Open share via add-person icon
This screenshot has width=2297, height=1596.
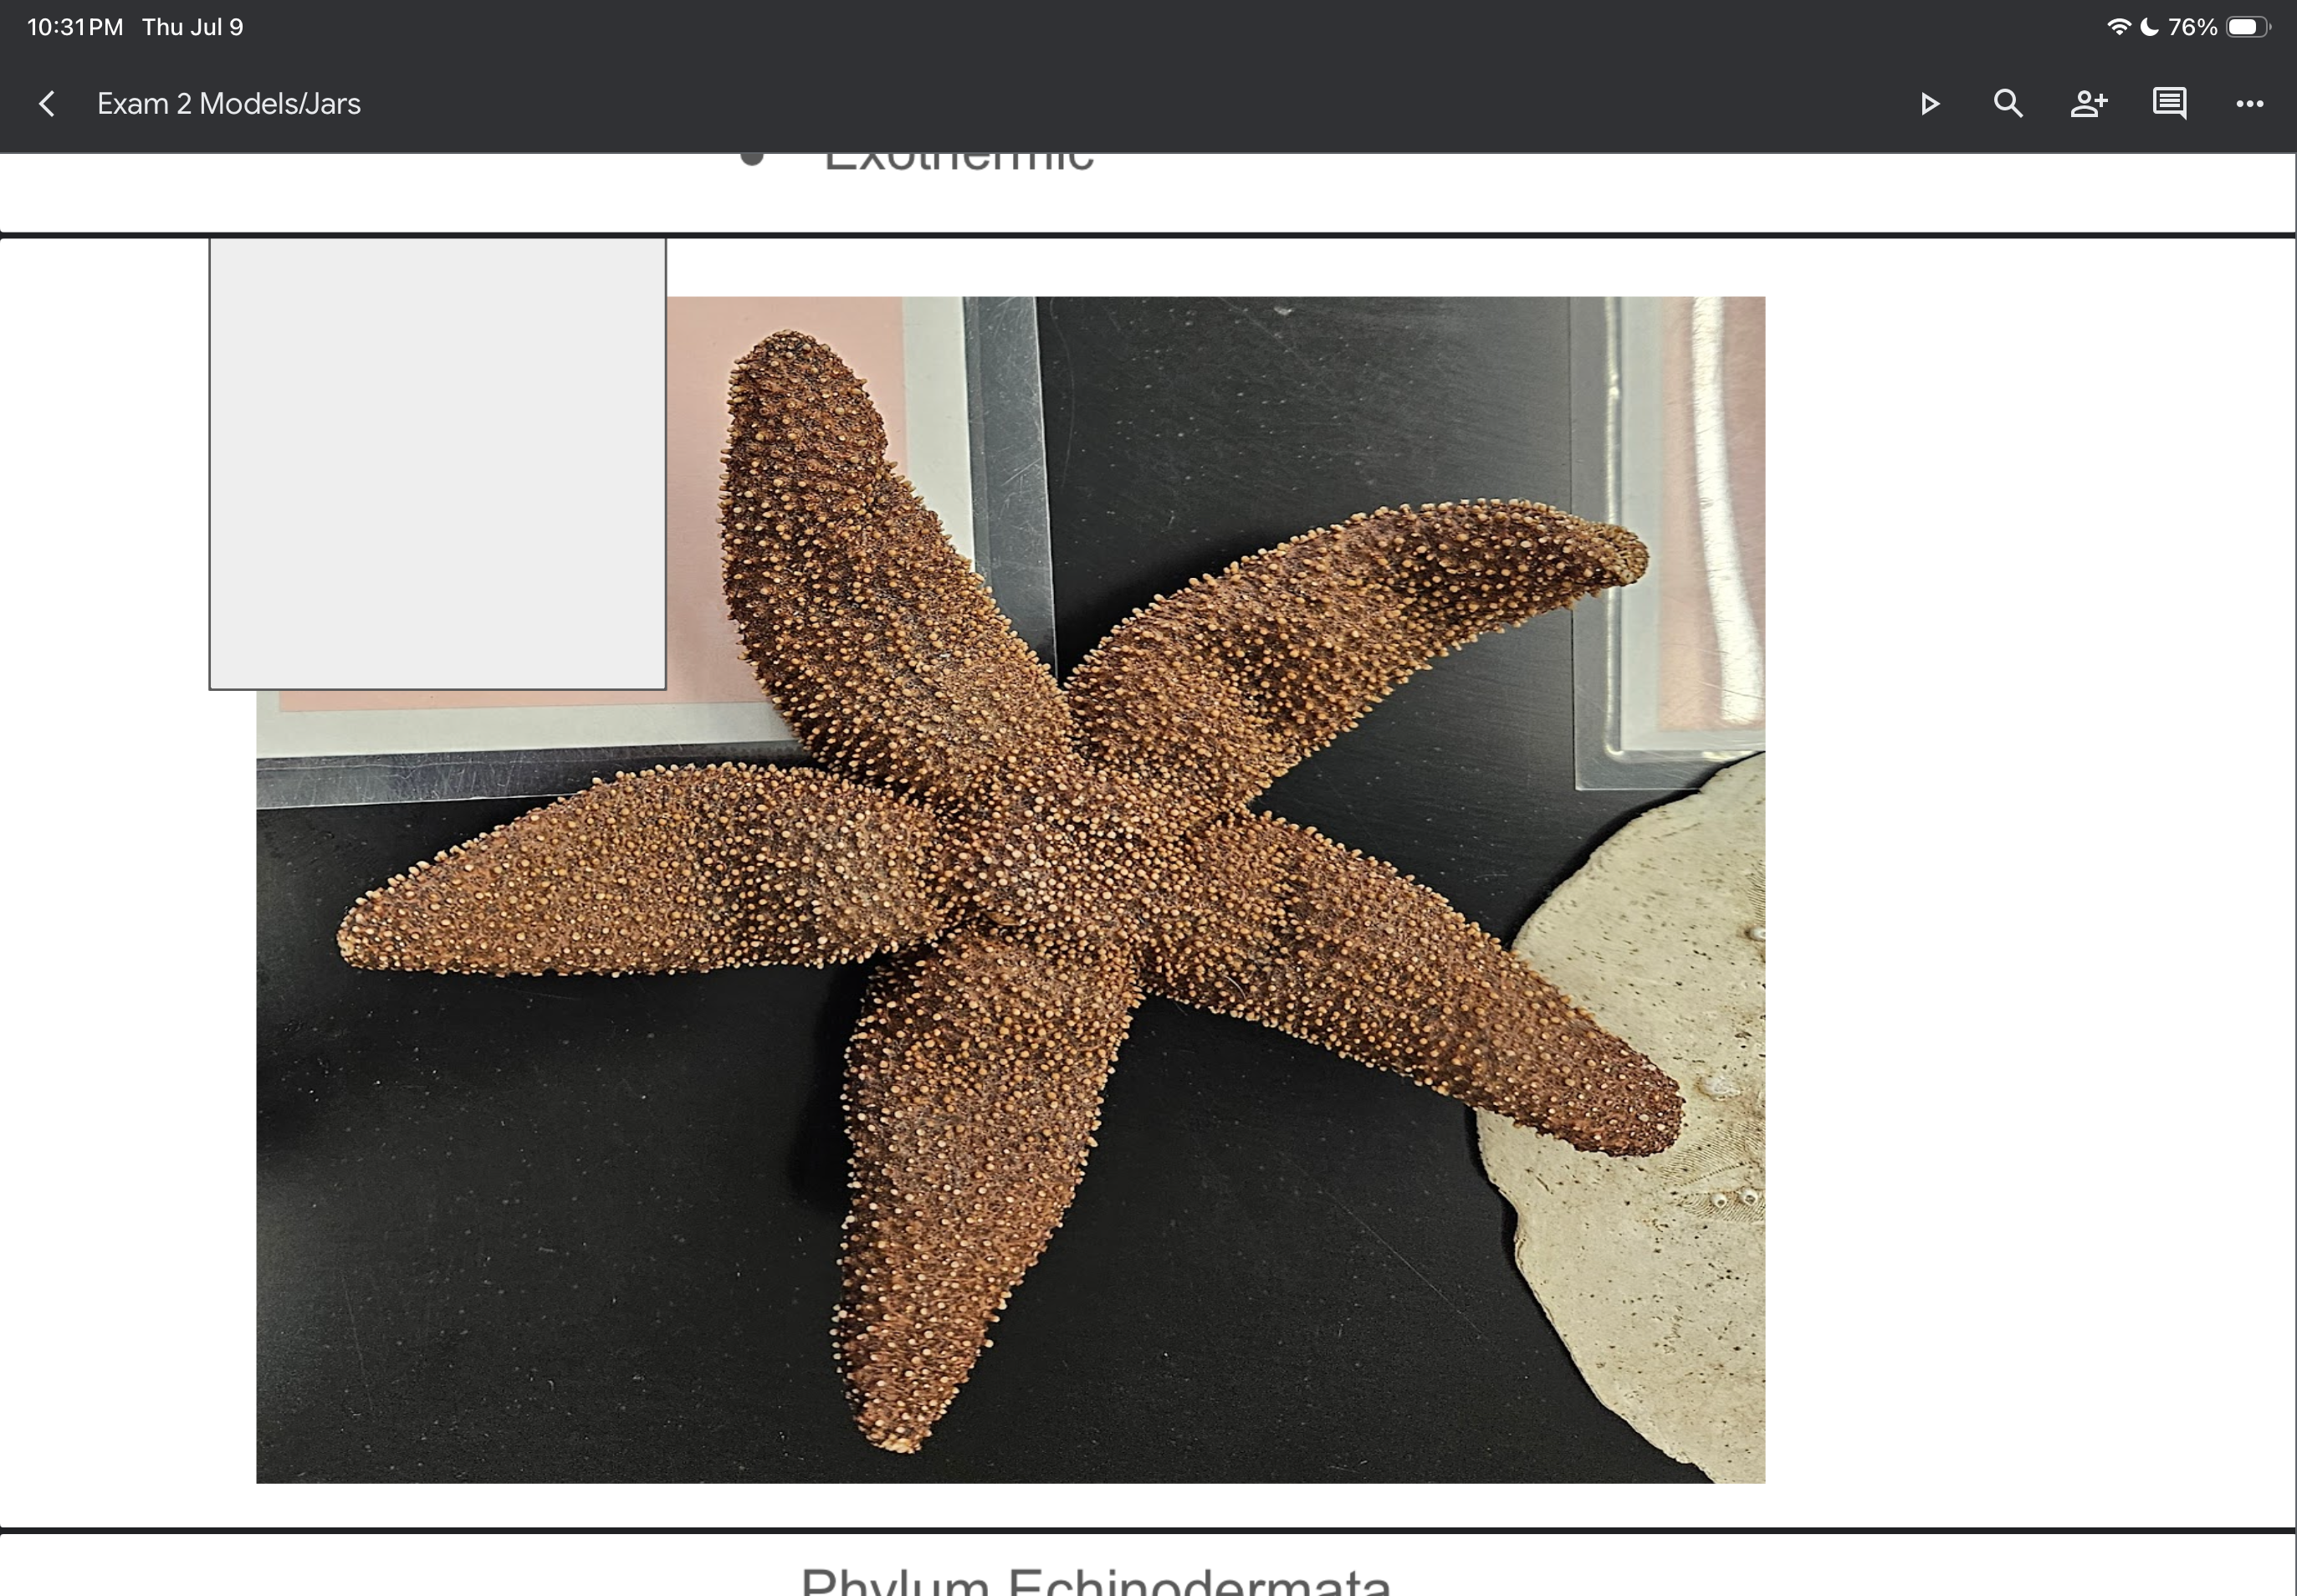click(x=2089, y=104)
